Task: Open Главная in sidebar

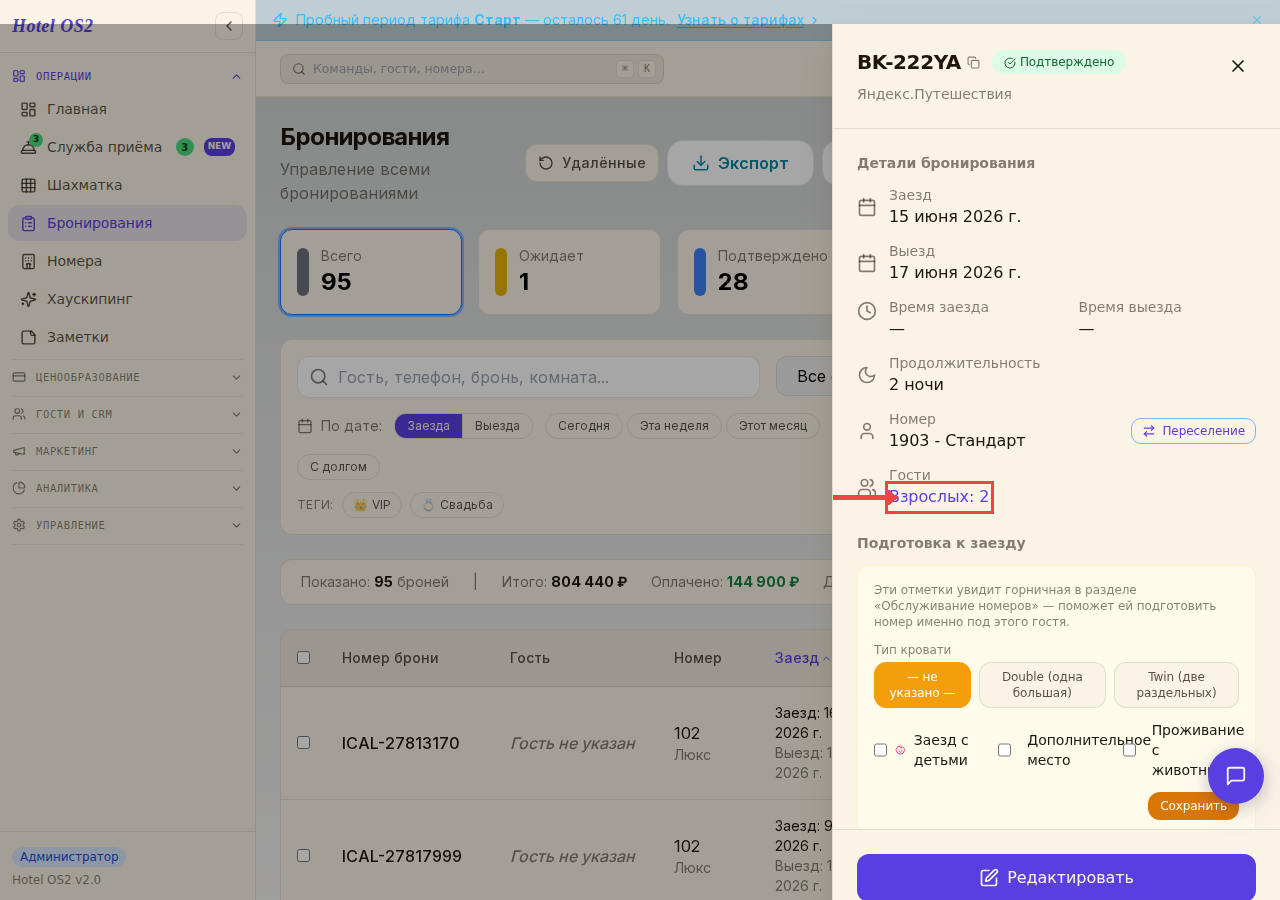Action: [x=127, y=109]
